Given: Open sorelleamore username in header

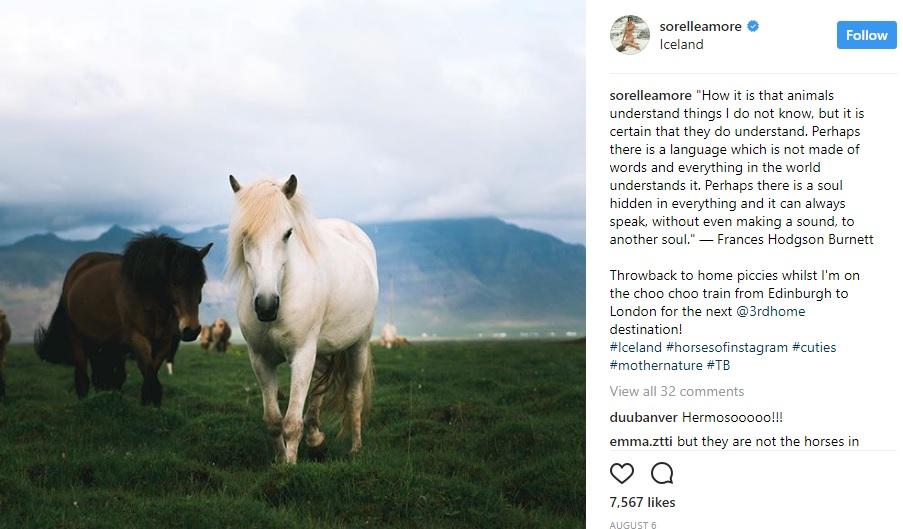Looking at the screenshot, I should 700,26.
